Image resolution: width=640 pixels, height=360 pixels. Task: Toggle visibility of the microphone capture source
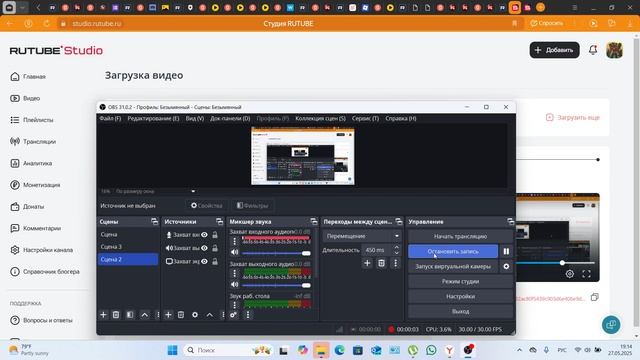204,235
